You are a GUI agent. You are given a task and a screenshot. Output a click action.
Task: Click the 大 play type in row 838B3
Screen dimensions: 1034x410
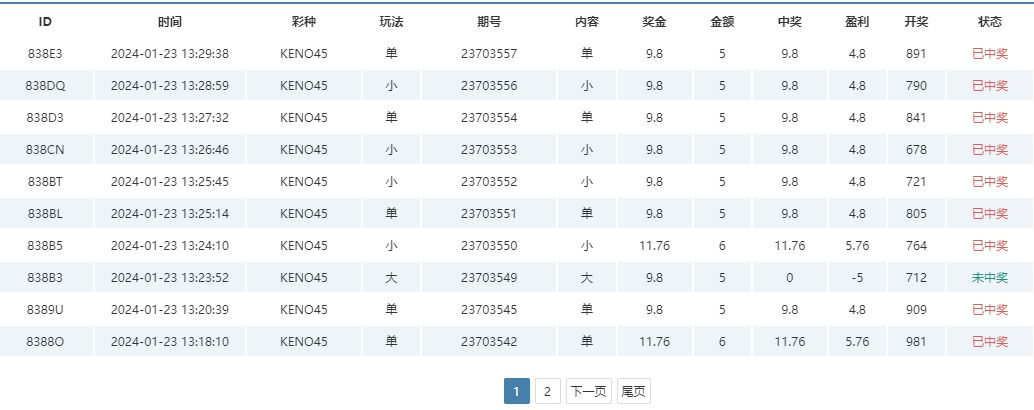tap(391, 278)
